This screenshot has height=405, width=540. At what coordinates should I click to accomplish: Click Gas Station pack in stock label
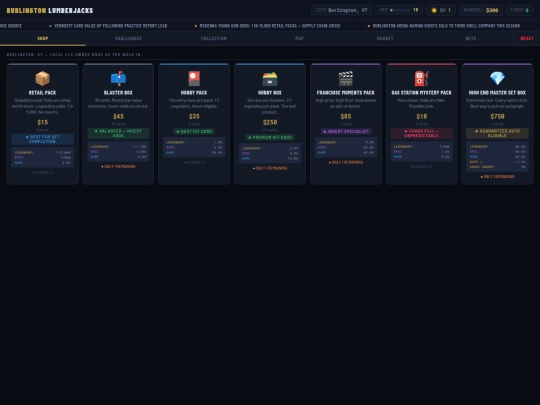point(421,167)
